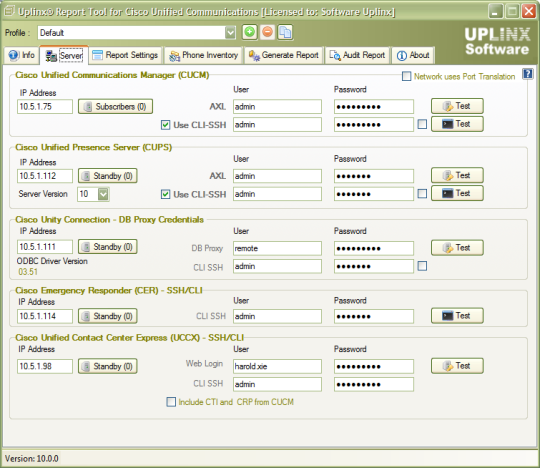540x468 pixels.
Task: Test the CUPS AXL connection
Action: coord(457,176)
